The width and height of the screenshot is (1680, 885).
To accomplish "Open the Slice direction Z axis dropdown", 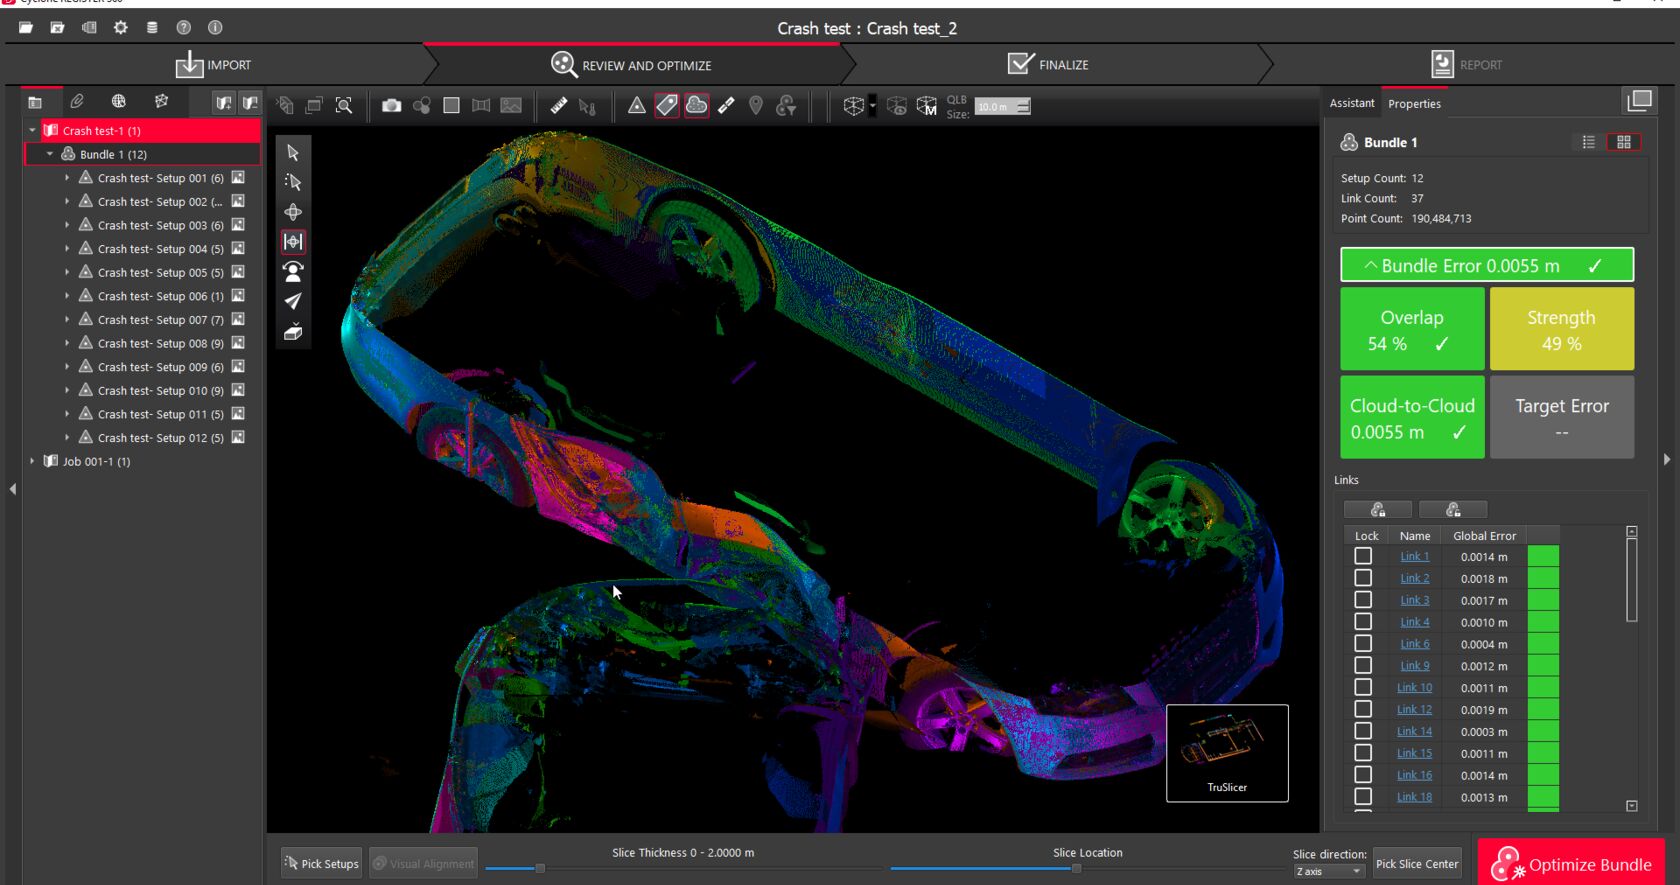I will tap(1329, 871).
